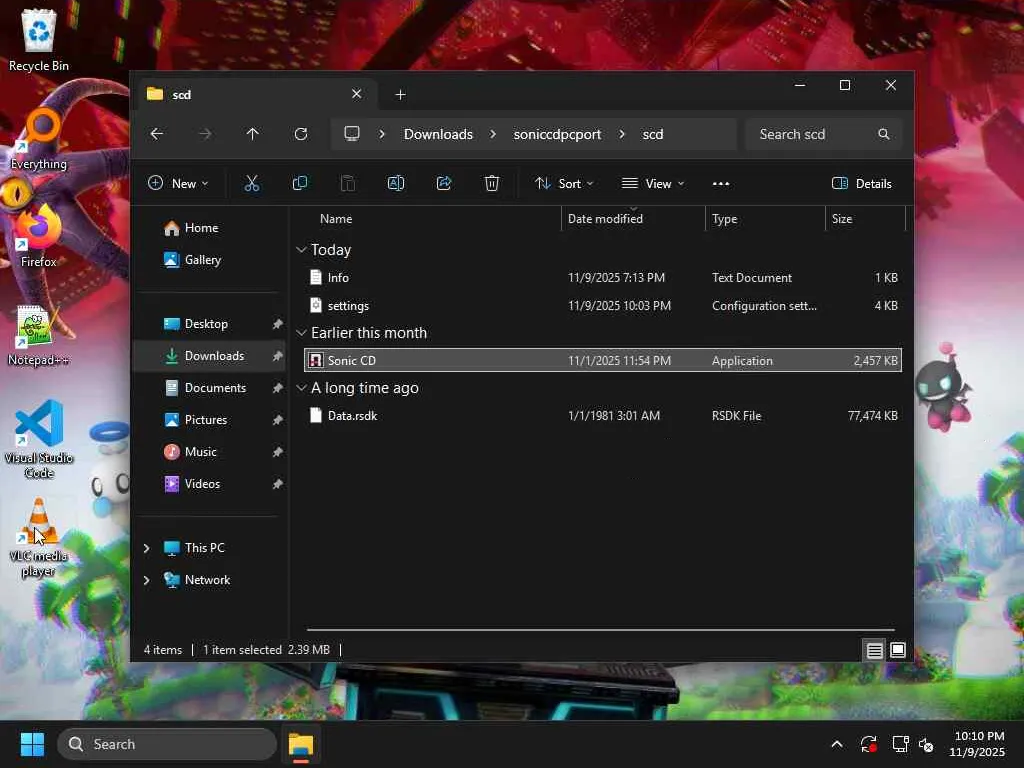Open chevron after Downloads in breadcrumb
Screen dimensions: 1024x768
point(493,134)
